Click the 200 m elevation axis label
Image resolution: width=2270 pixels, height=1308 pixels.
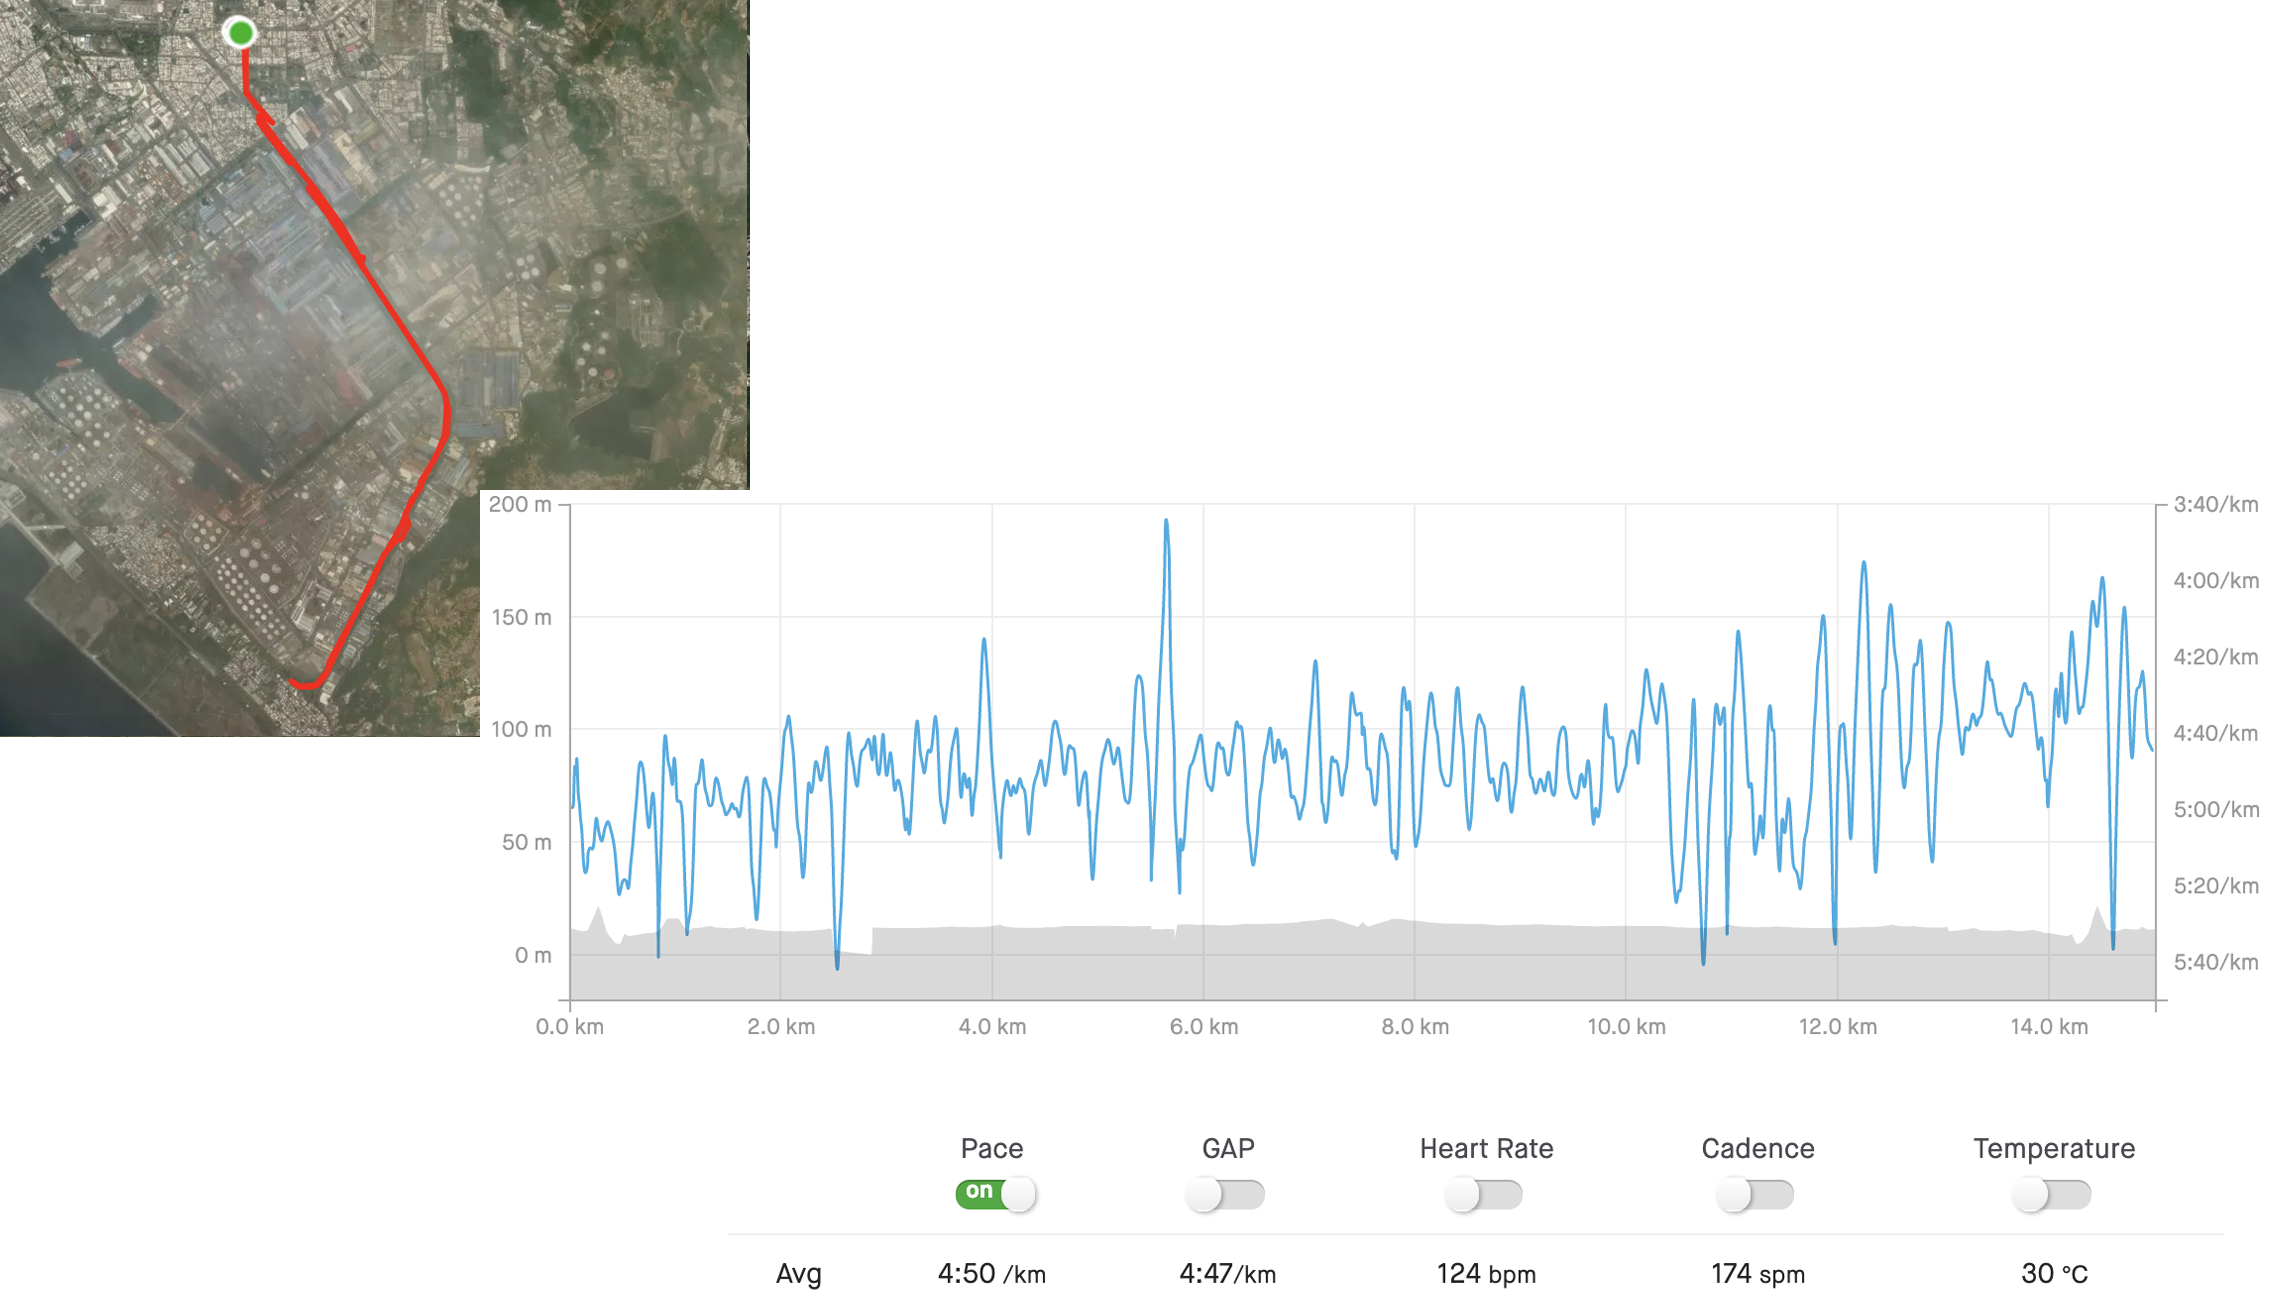tap(519, 505)
